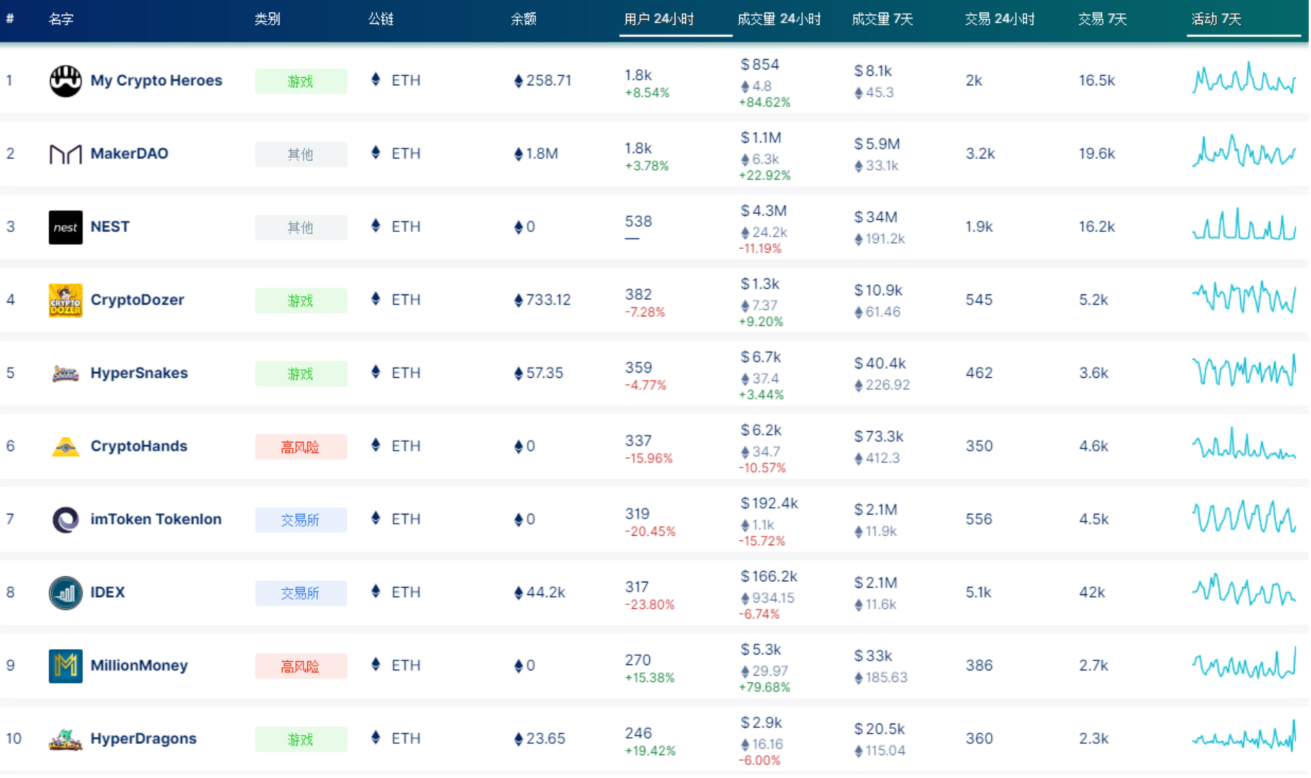Click 高风险 tag for MillionMoney
Image resolution: width=1311 pixels, height=778 pixels.
[x=301, y=666]
